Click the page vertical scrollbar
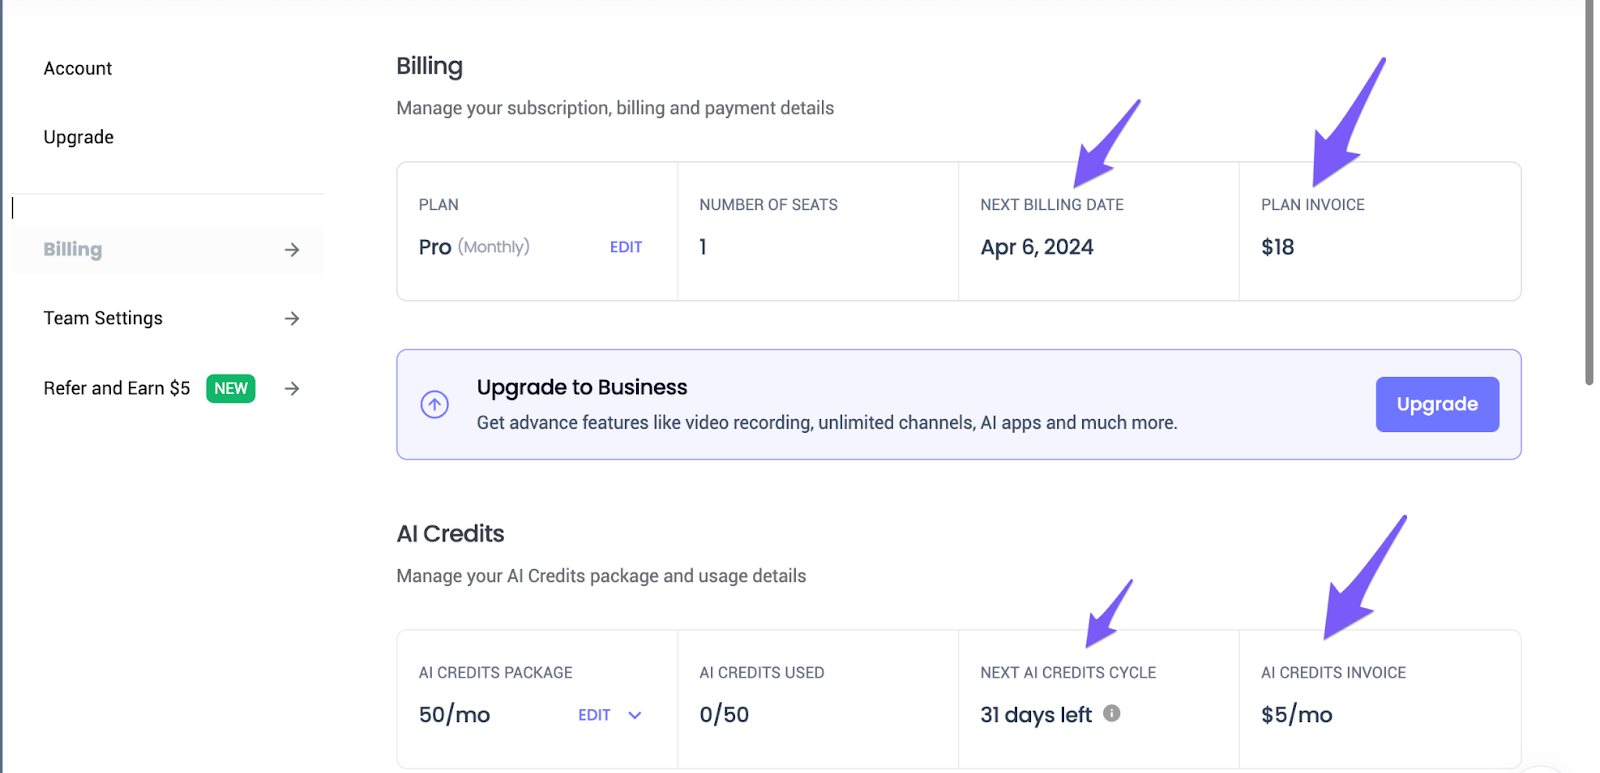 pos(1589,200)
